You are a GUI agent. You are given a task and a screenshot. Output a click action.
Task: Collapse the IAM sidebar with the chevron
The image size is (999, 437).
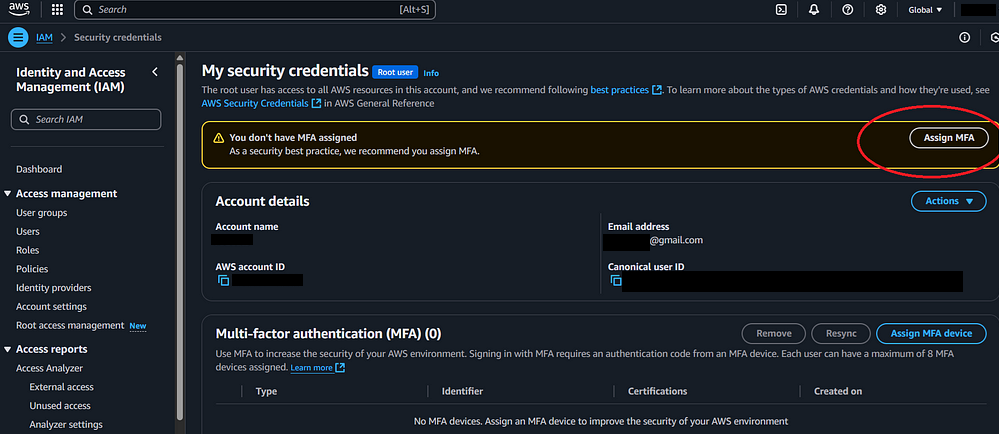[x=155, y=72]
